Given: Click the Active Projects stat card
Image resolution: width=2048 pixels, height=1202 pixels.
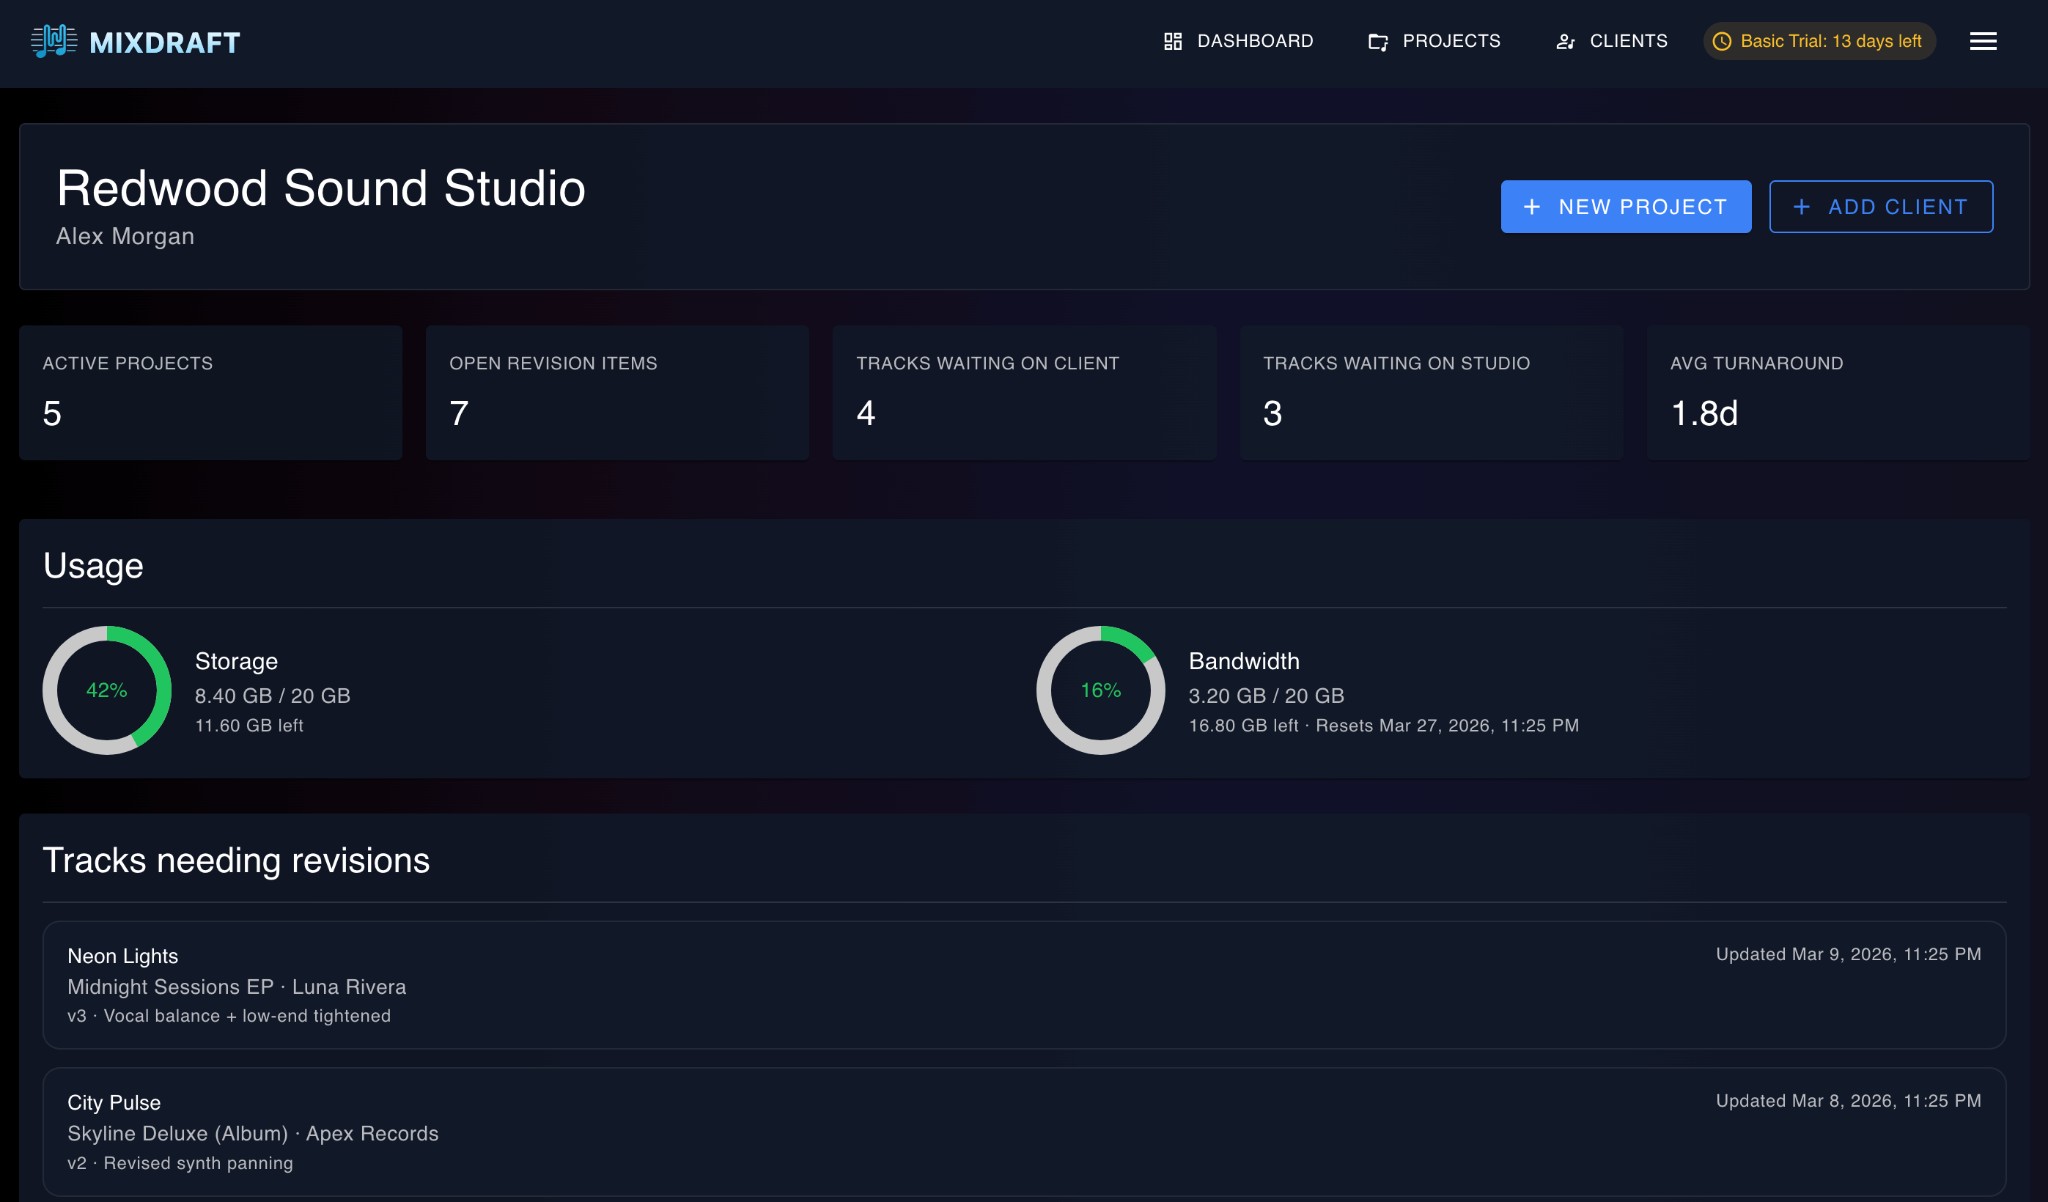Looking at the screenshot, I should click(210, 391).
